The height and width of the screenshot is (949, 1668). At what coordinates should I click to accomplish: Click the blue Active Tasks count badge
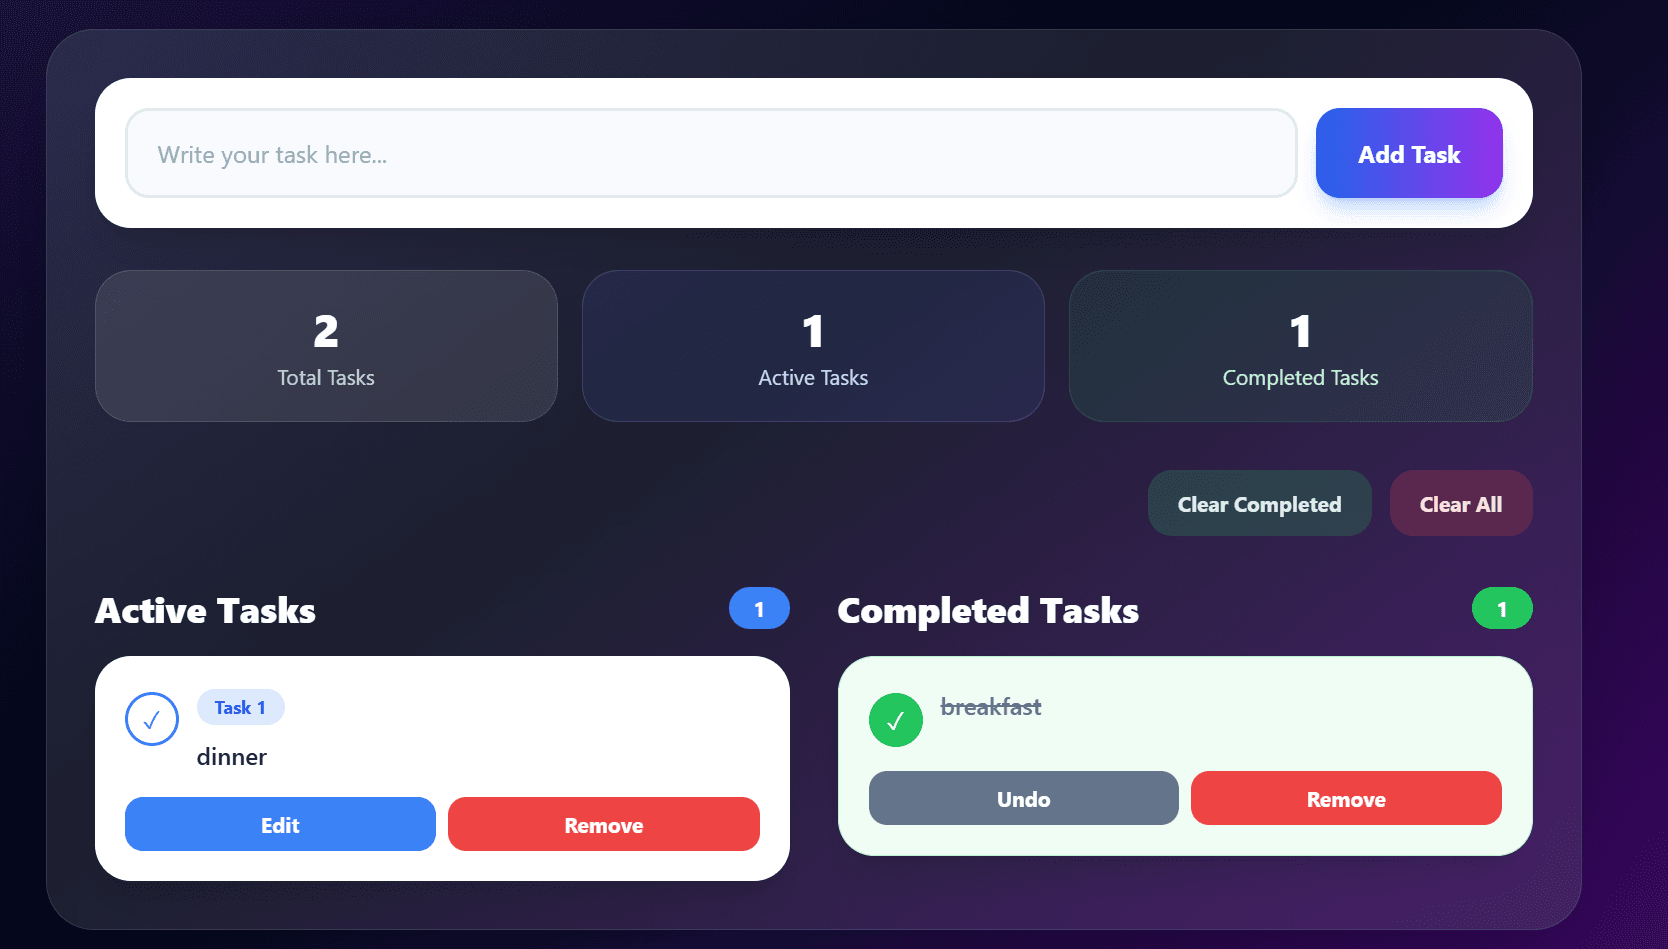point(759,609)
